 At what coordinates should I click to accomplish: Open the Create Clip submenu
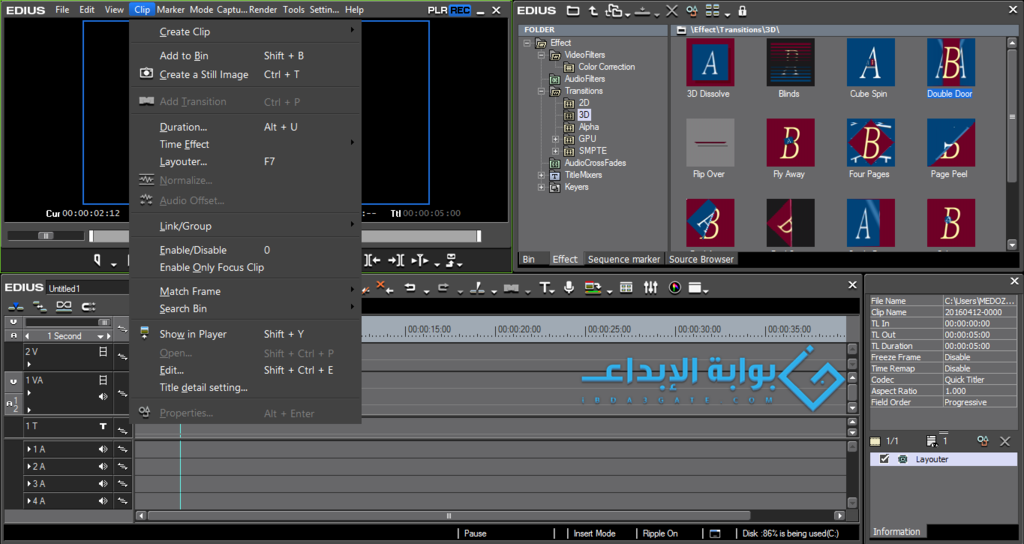pyautogui.click(x=246, y=31)
